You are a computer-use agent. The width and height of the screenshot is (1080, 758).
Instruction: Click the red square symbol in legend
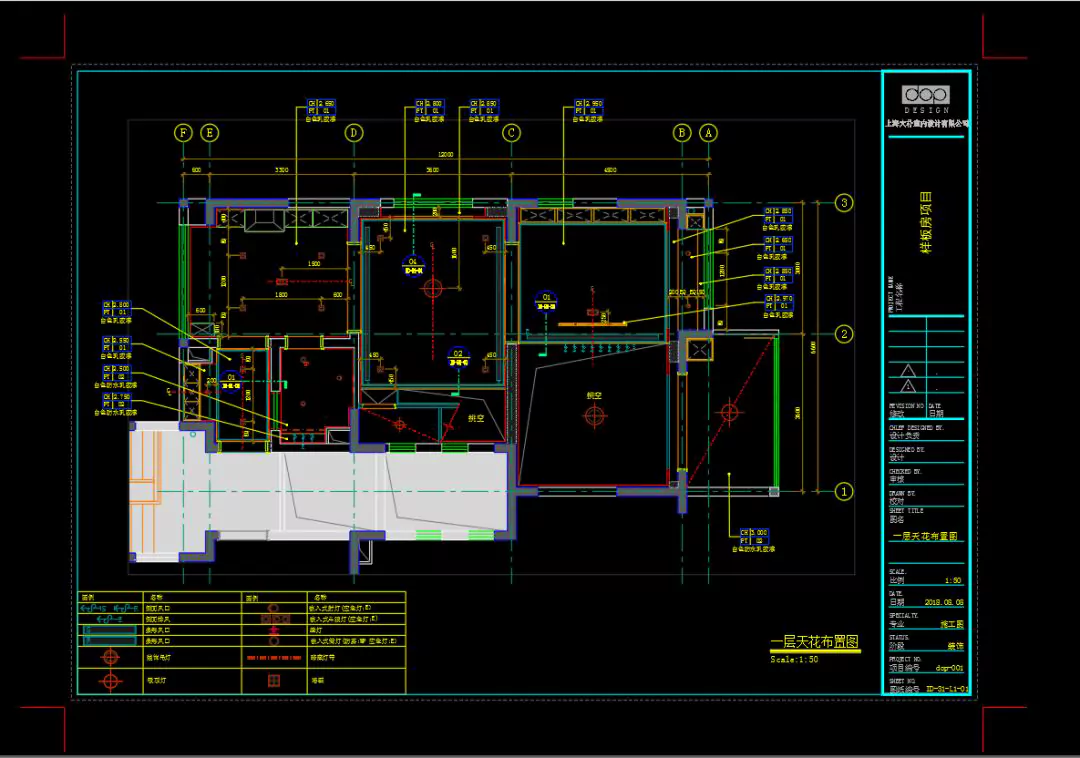pyautogui.click(x=272, y=681)
